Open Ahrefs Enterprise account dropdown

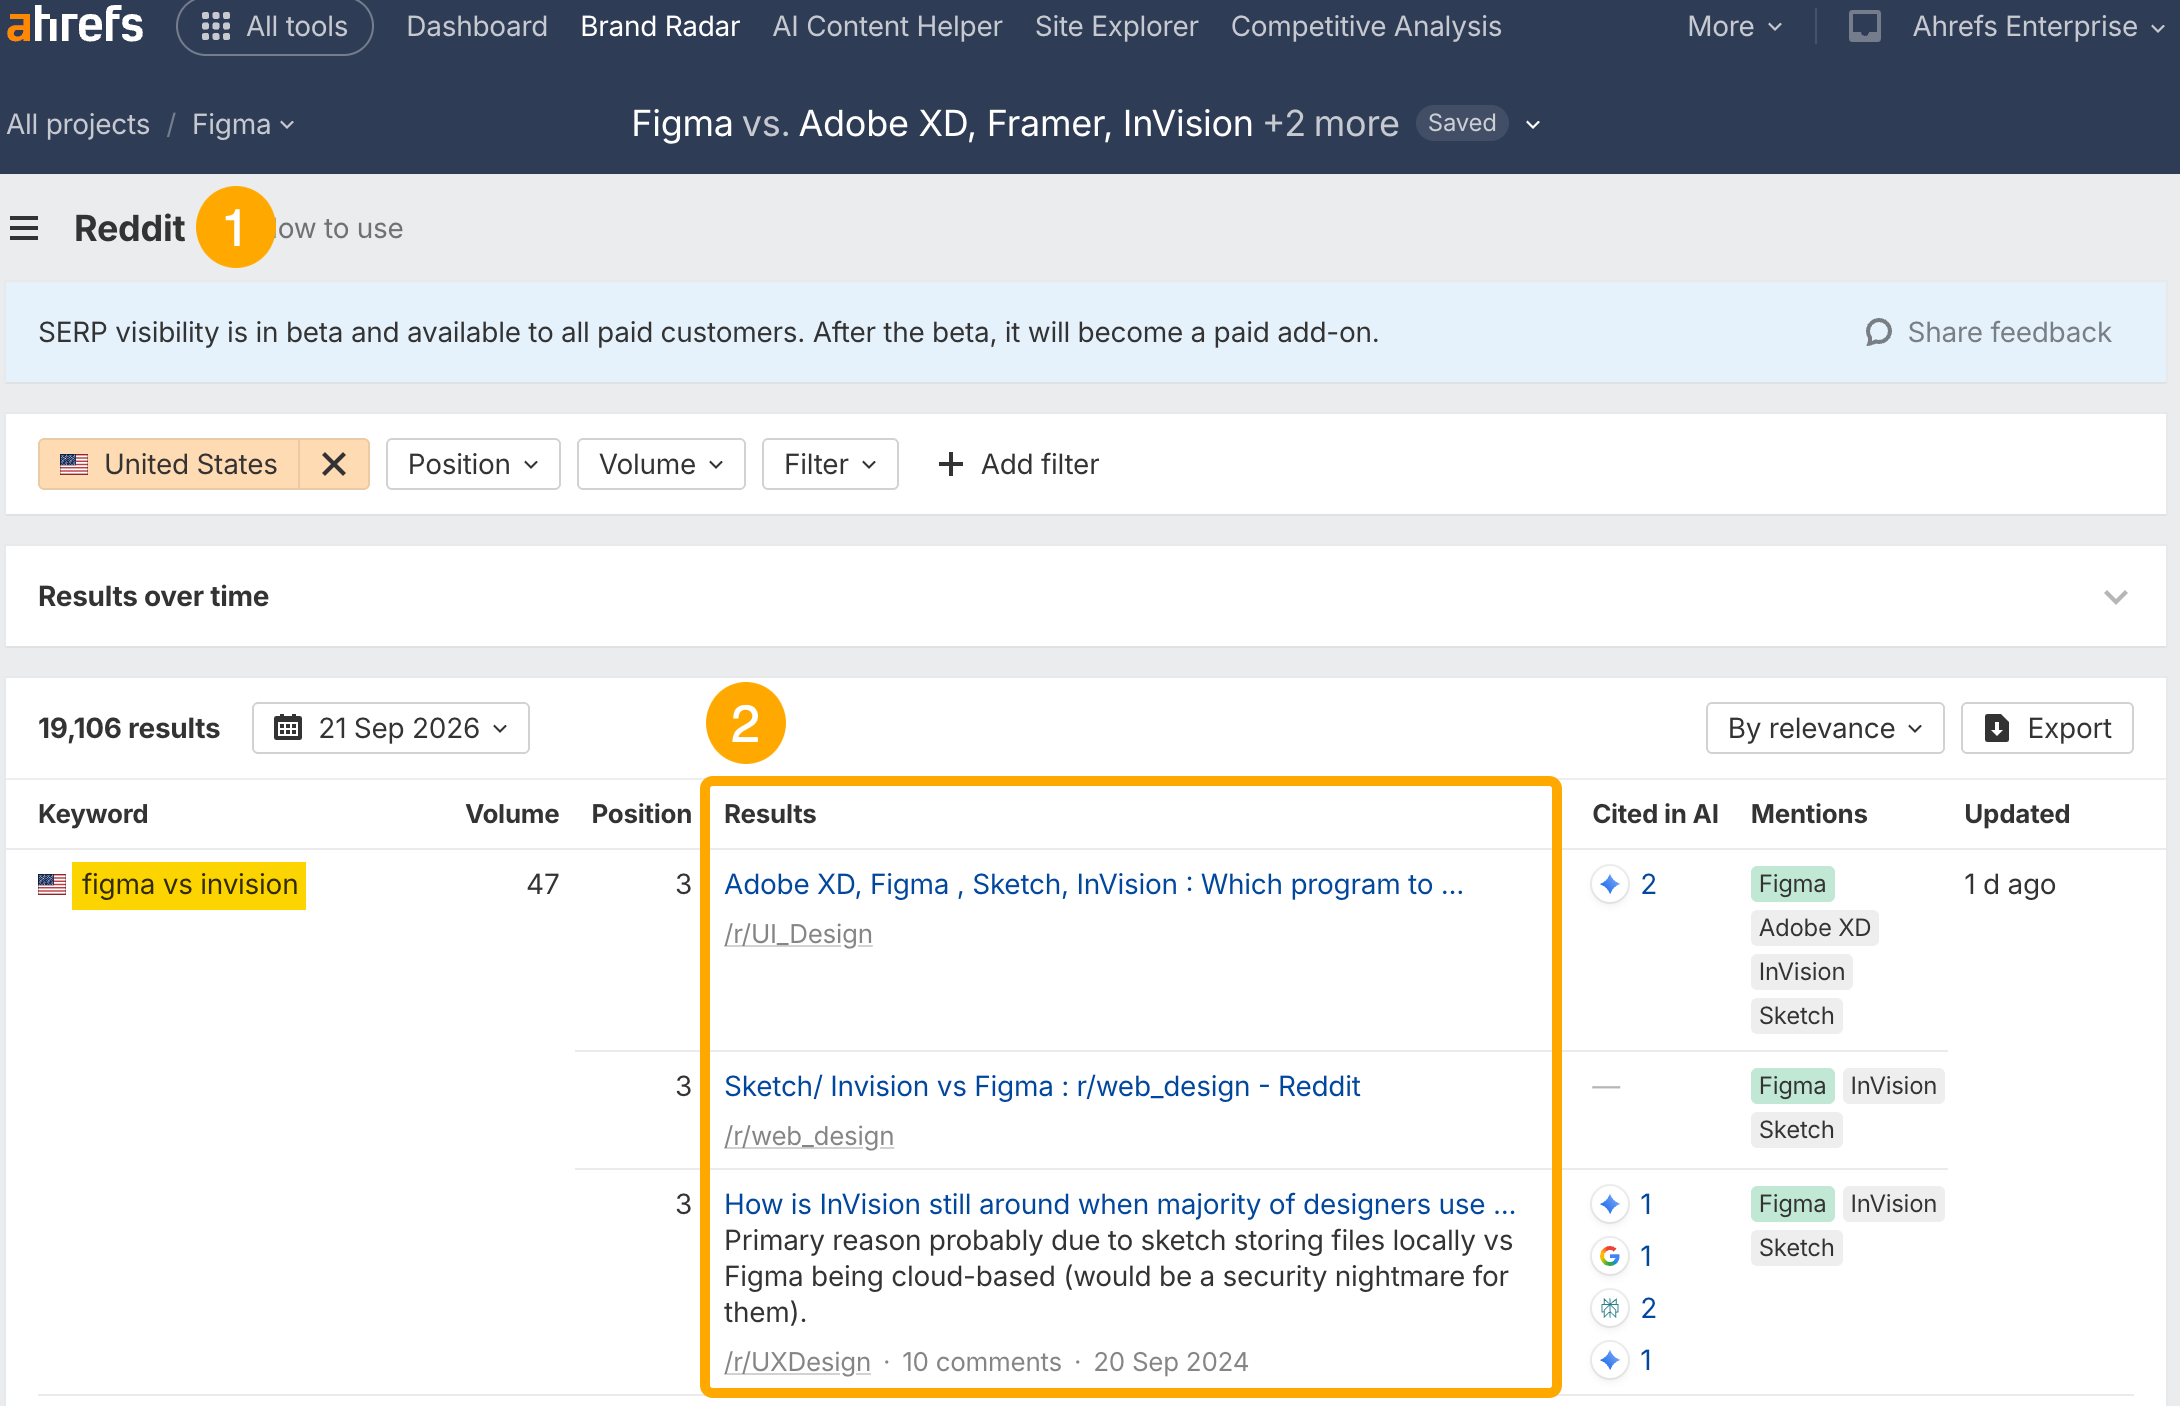(x=2038, y=26)
